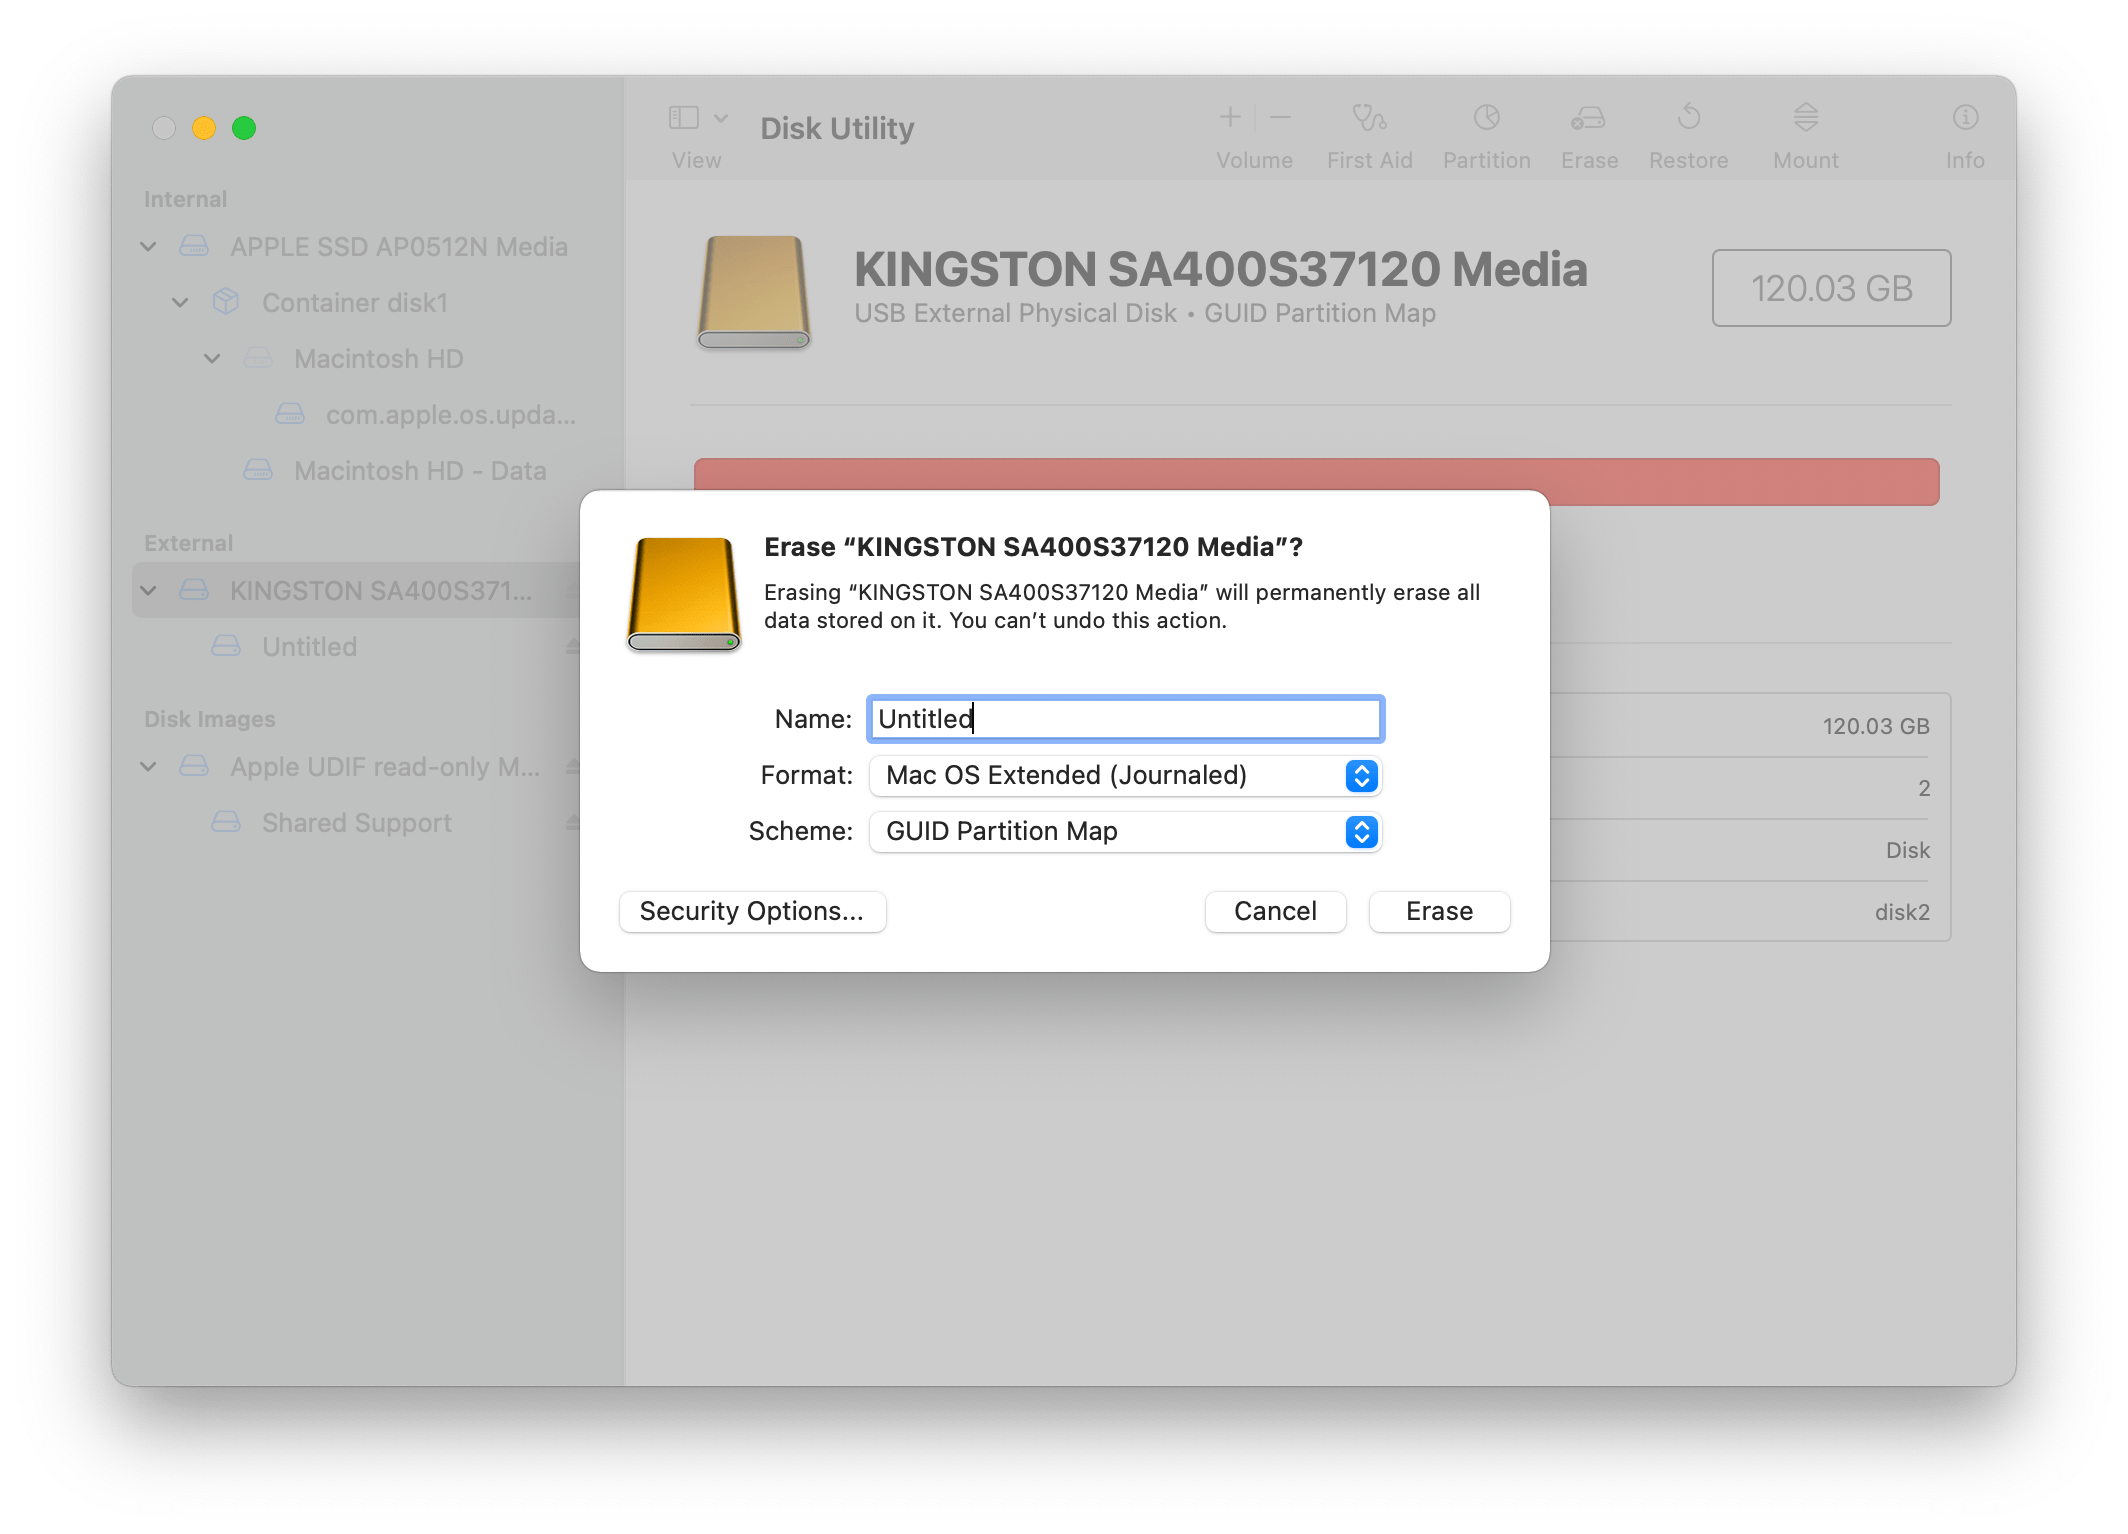Open the View sidebar toolbar icon
Screen dimensions: 2128x1534
[683, 118]
